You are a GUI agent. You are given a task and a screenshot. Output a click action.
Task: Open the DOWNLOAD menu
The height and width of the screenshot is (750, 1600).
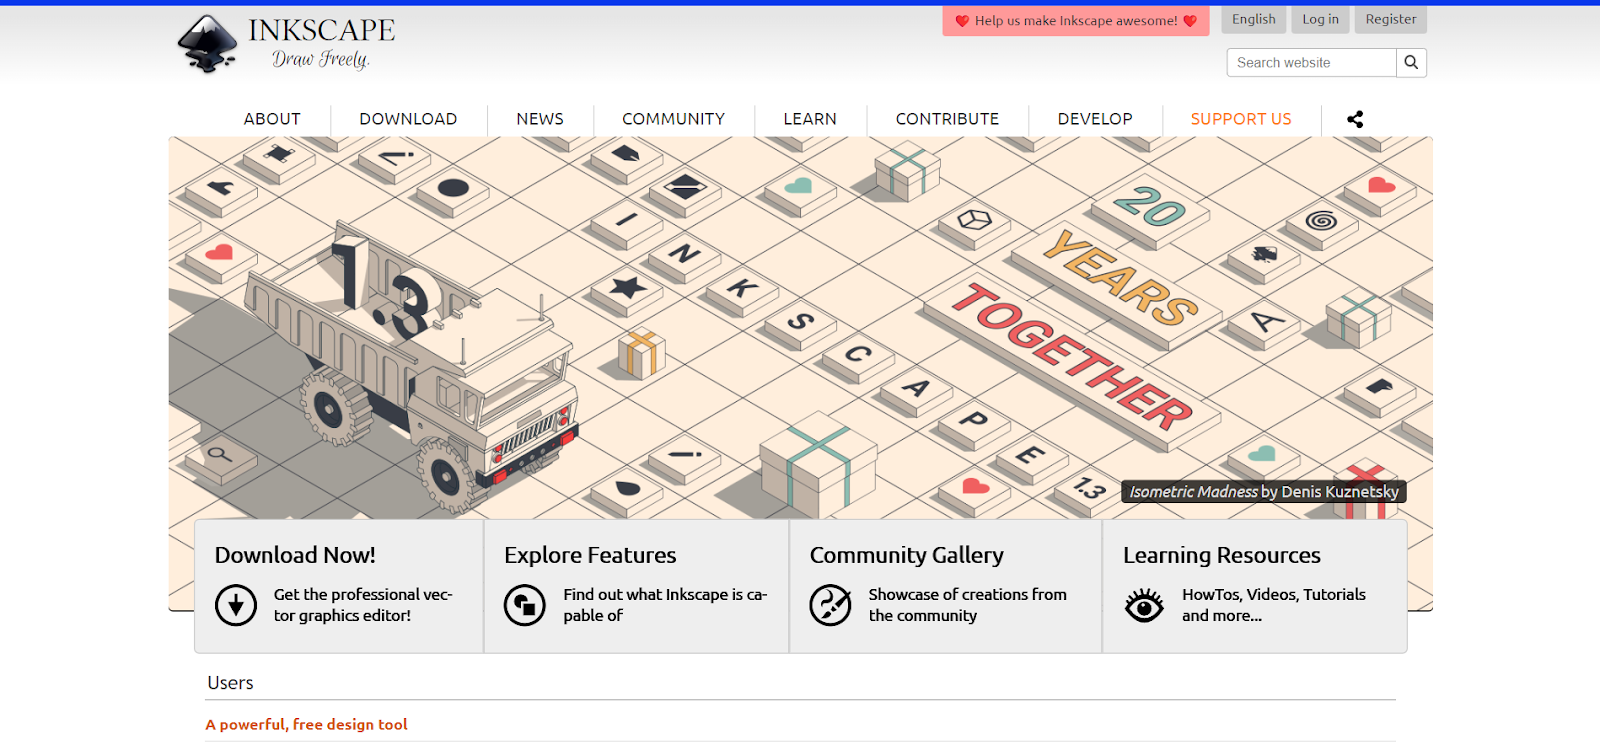408,119
